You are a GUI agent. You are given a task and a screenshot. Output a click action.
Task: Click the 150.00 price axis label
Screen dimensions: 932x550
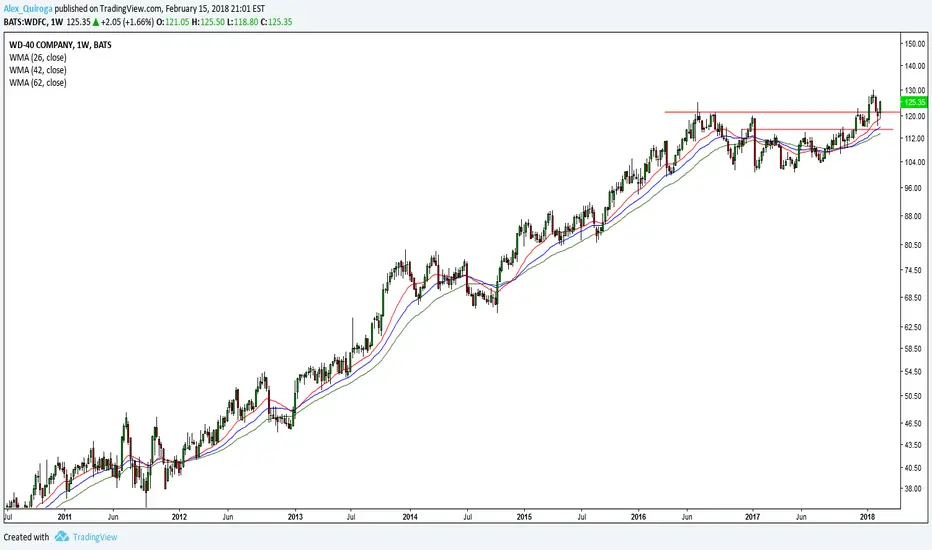click(915, 43)
